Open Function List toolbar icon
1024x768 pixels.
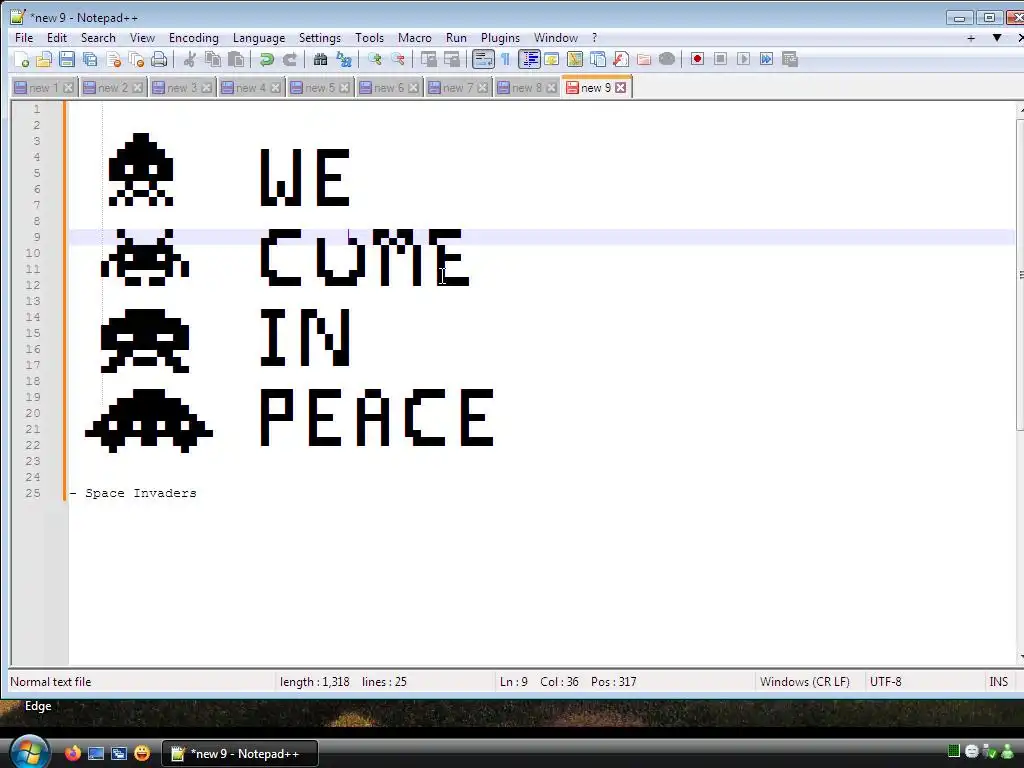tap(621, 59)
